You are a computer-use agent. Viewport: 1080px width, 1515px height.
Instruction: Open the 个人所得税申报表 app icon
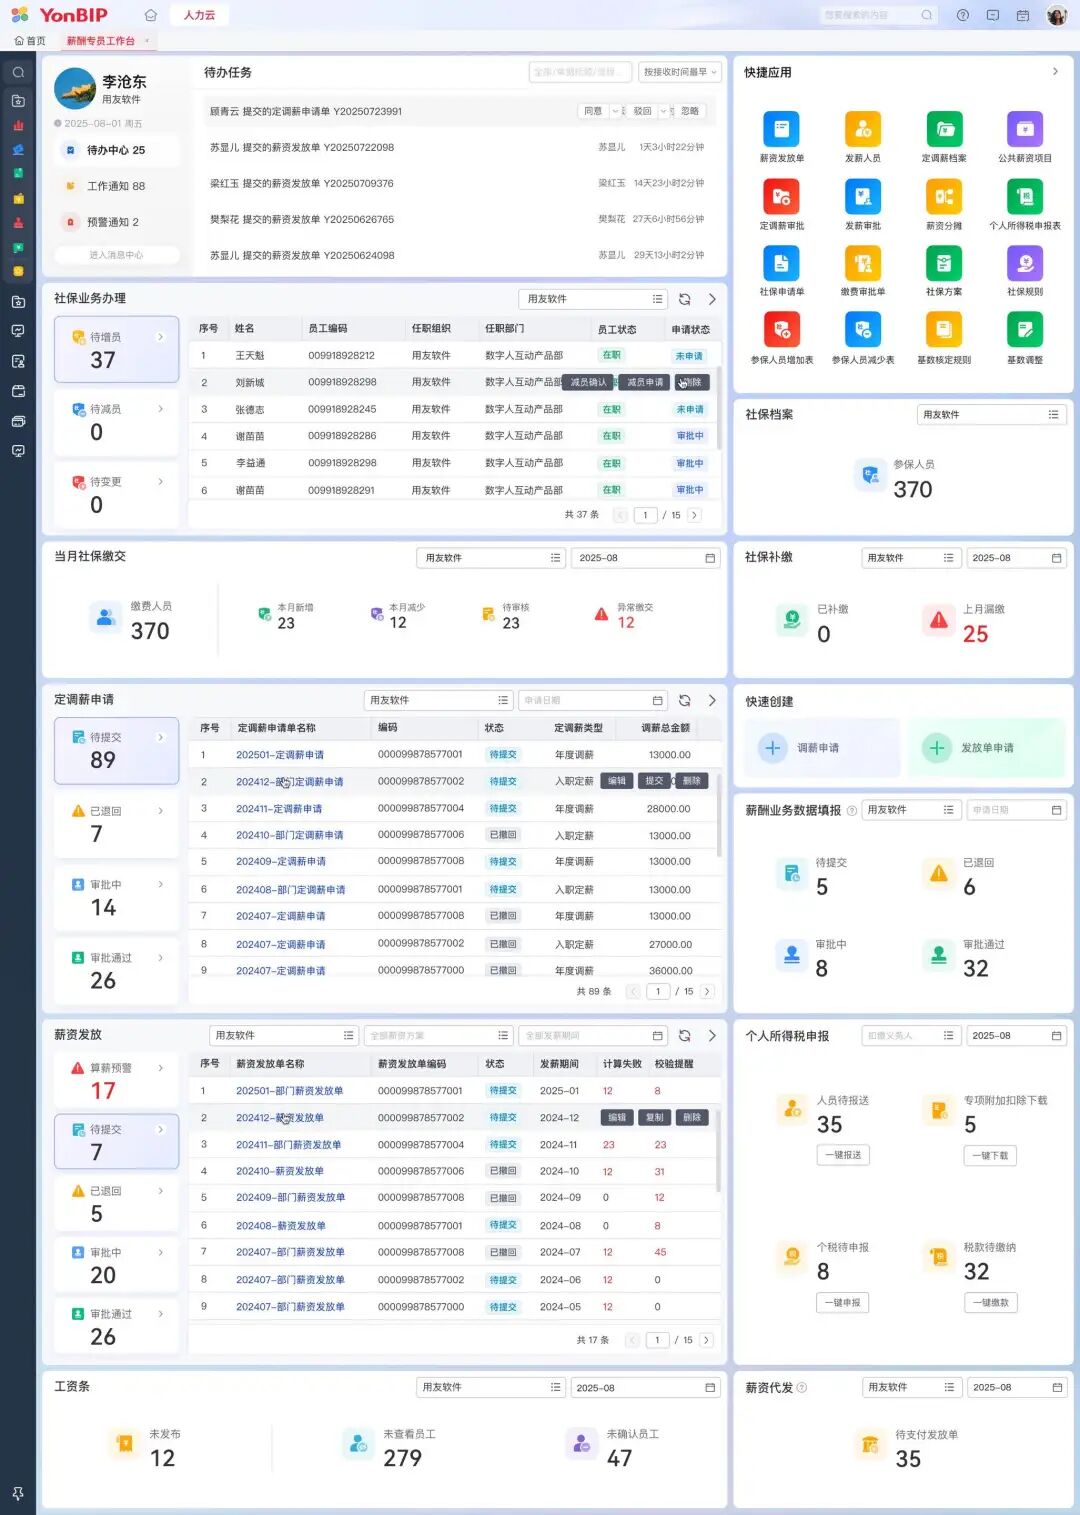1024,197
